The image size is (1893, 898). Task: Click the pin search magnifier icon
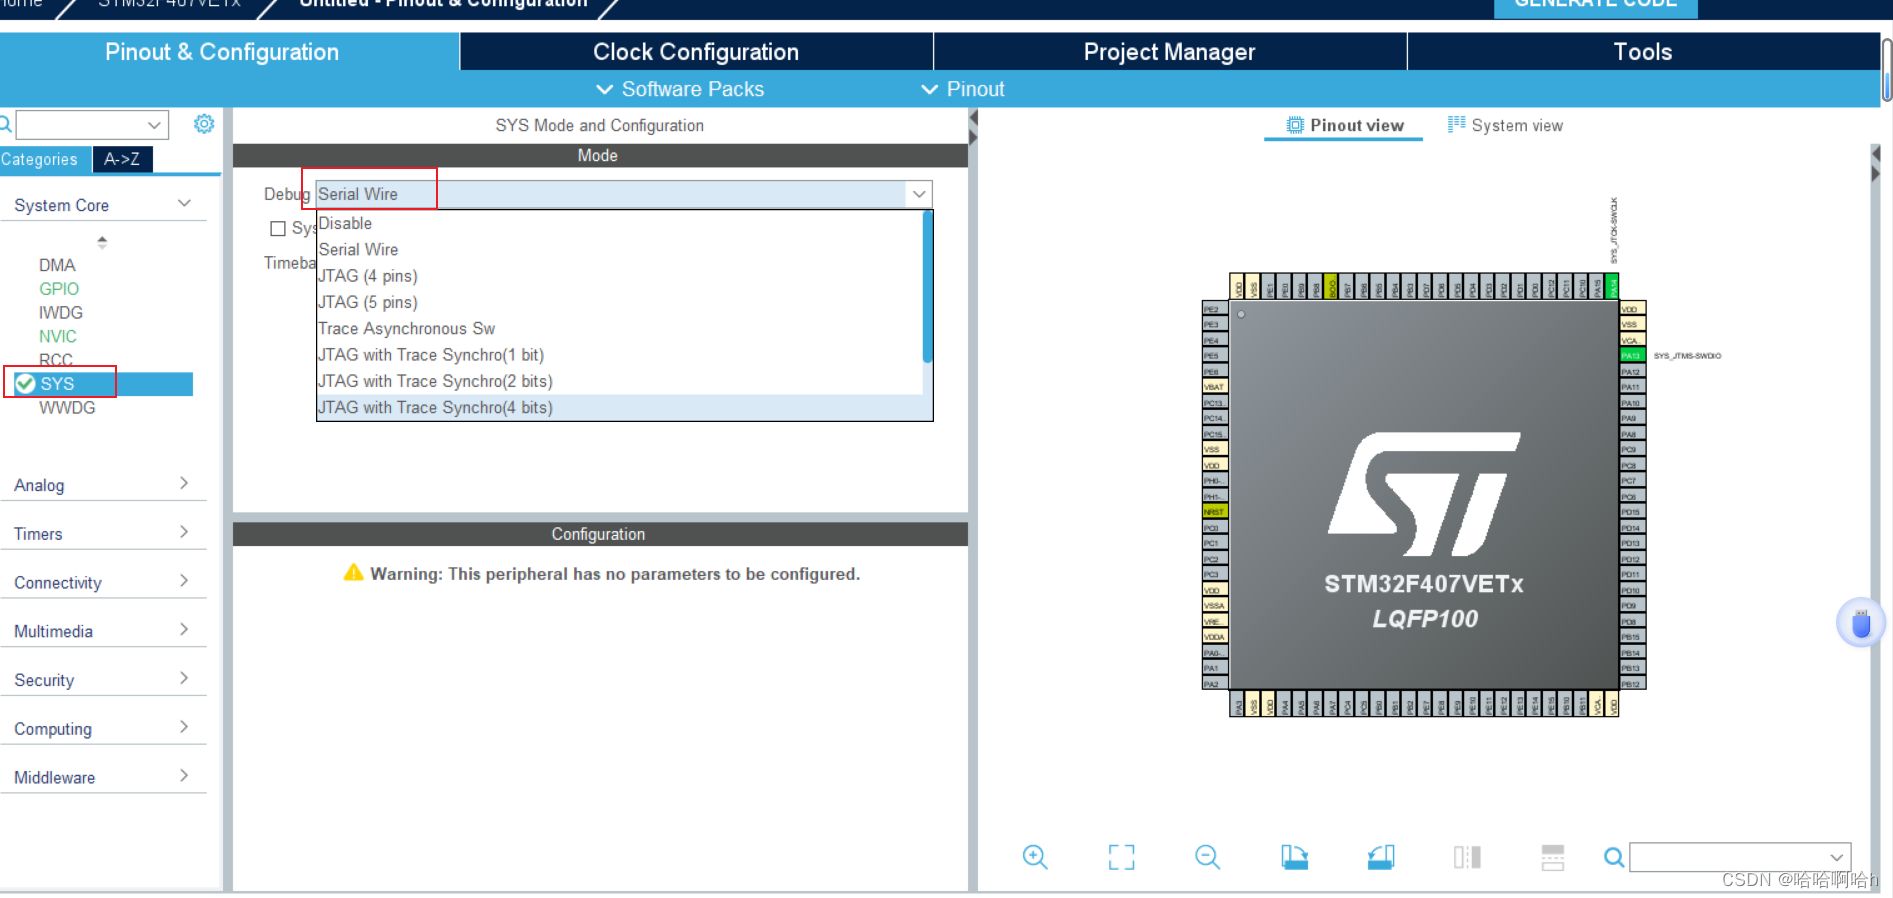click(1613, 857)
